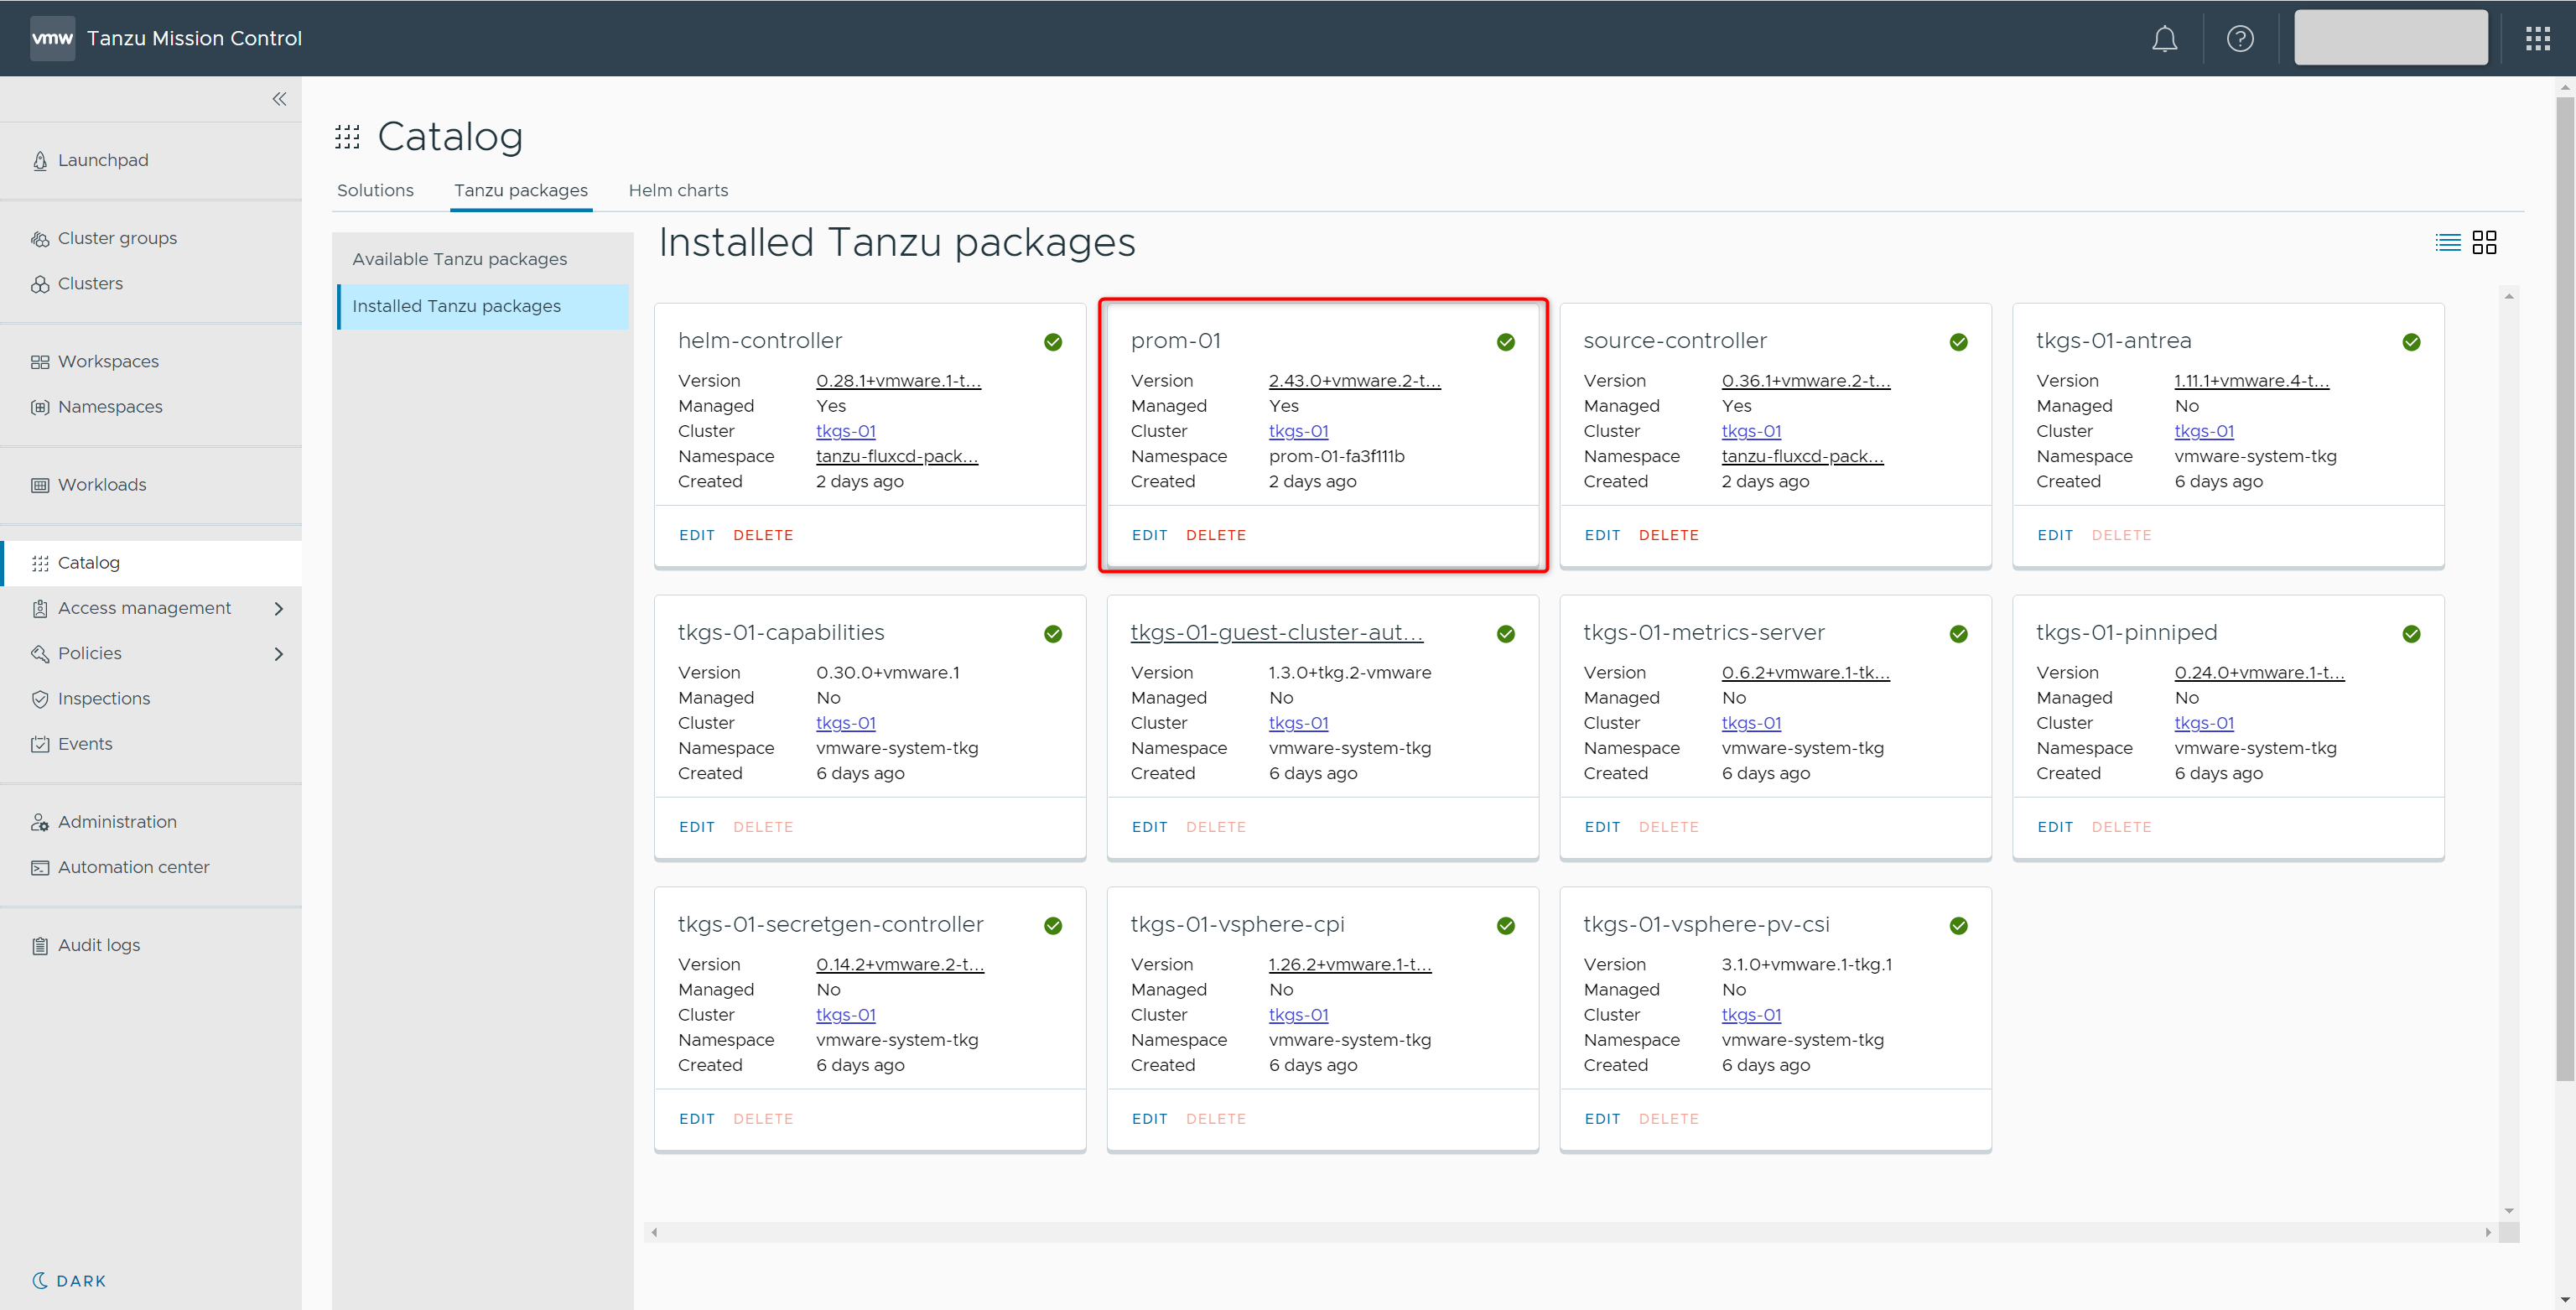Click the help question mark icon
2576x1310 pixels.
pos(2239,39)
